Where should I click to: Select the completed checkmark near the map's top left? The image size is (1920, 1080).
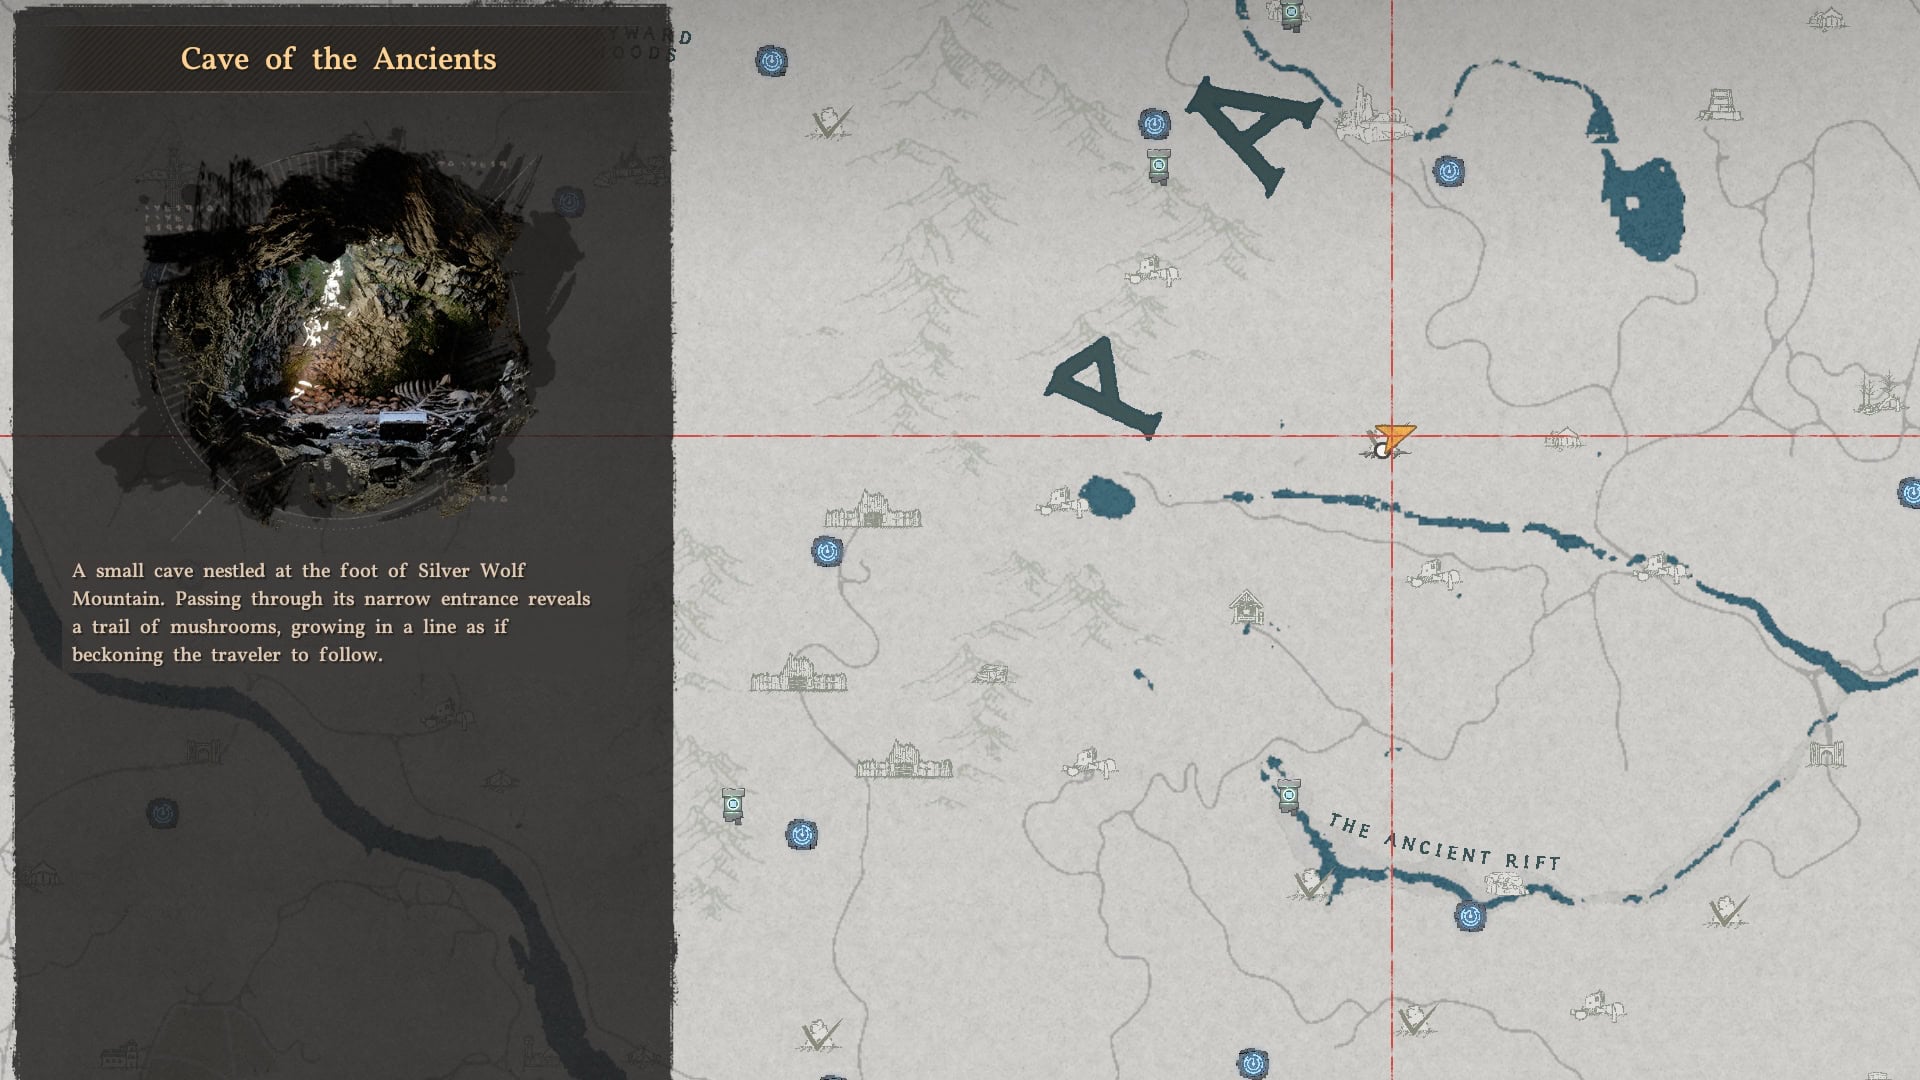(830, 124)
